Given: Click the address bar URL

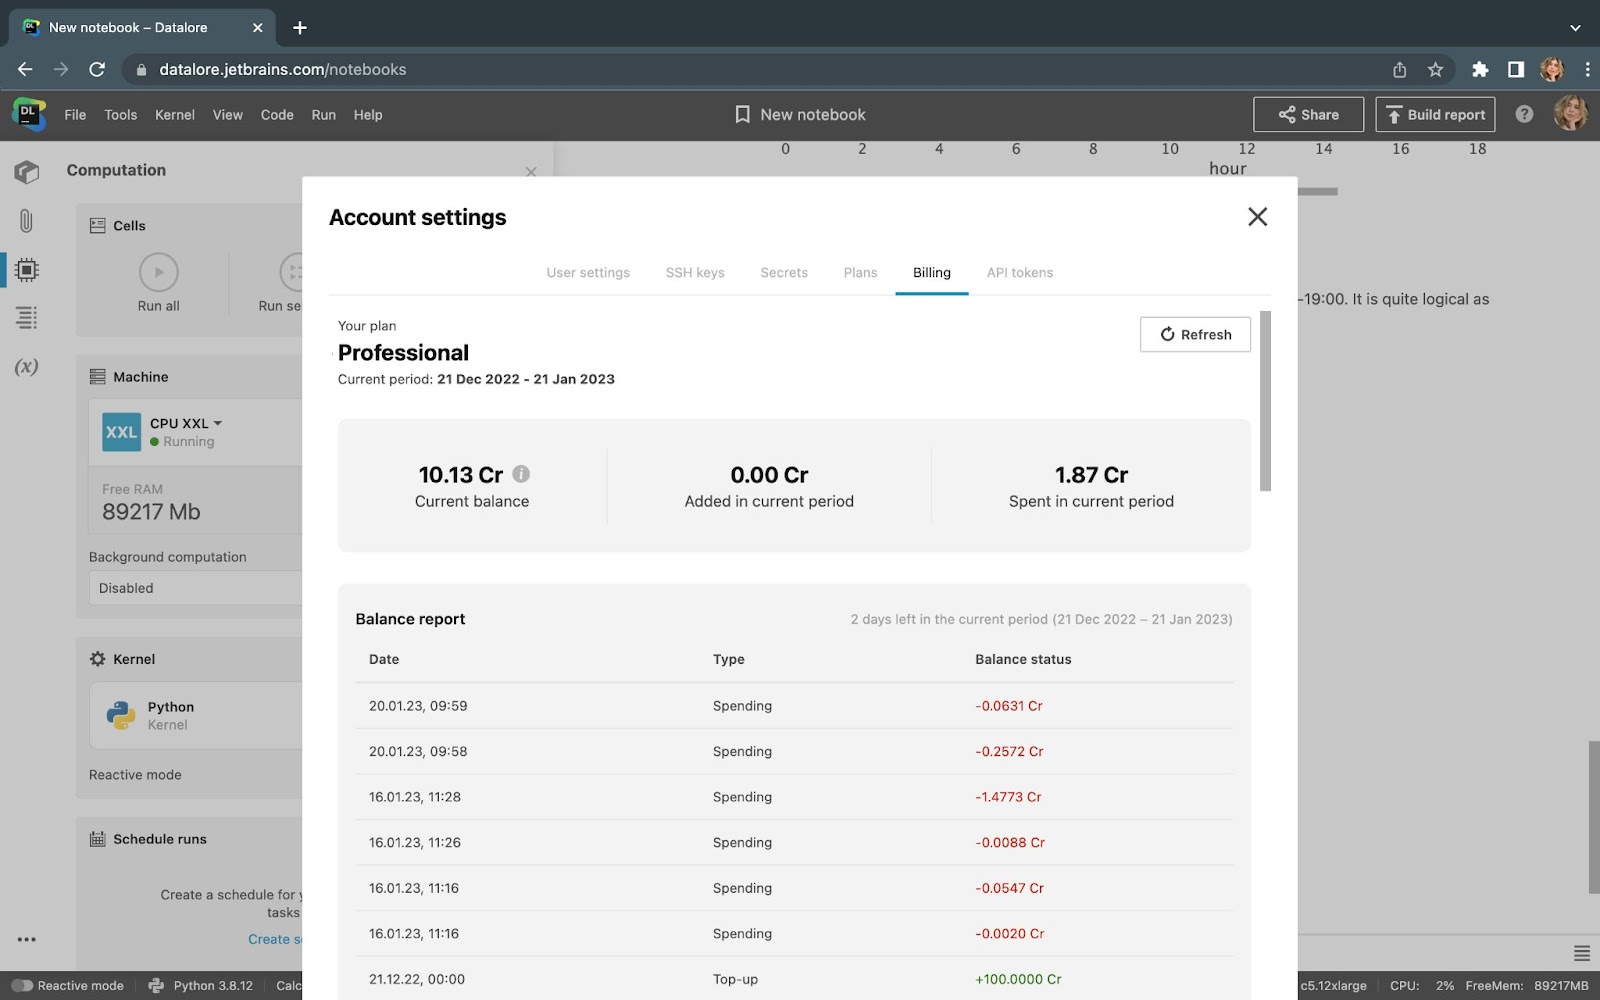Looking at the screenshot, I should (283, 69).
